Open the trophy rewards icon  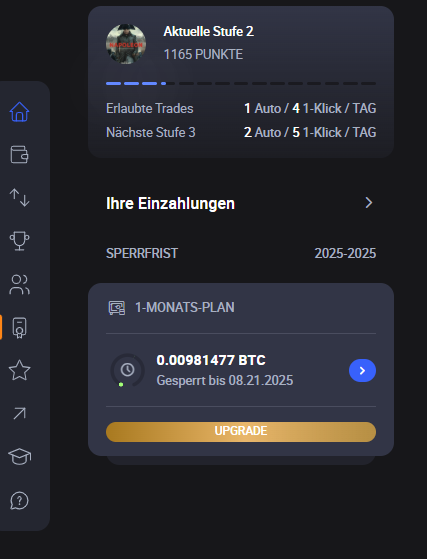tap(19, 241)
